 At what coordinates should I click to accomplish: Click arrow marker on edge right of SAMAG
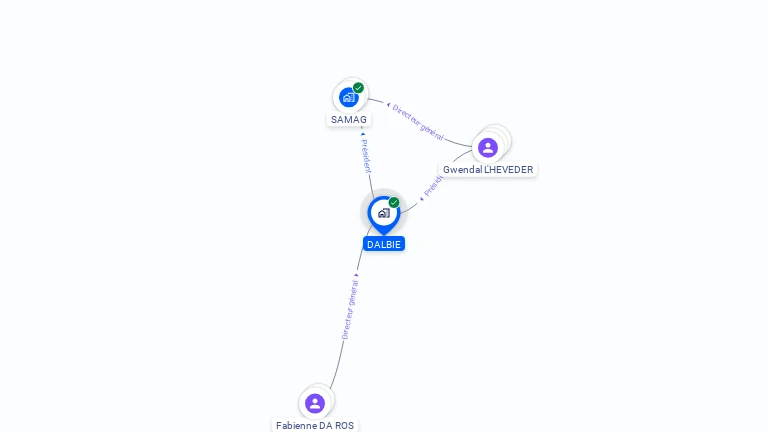pyautogui.click(x=388, y=105)
